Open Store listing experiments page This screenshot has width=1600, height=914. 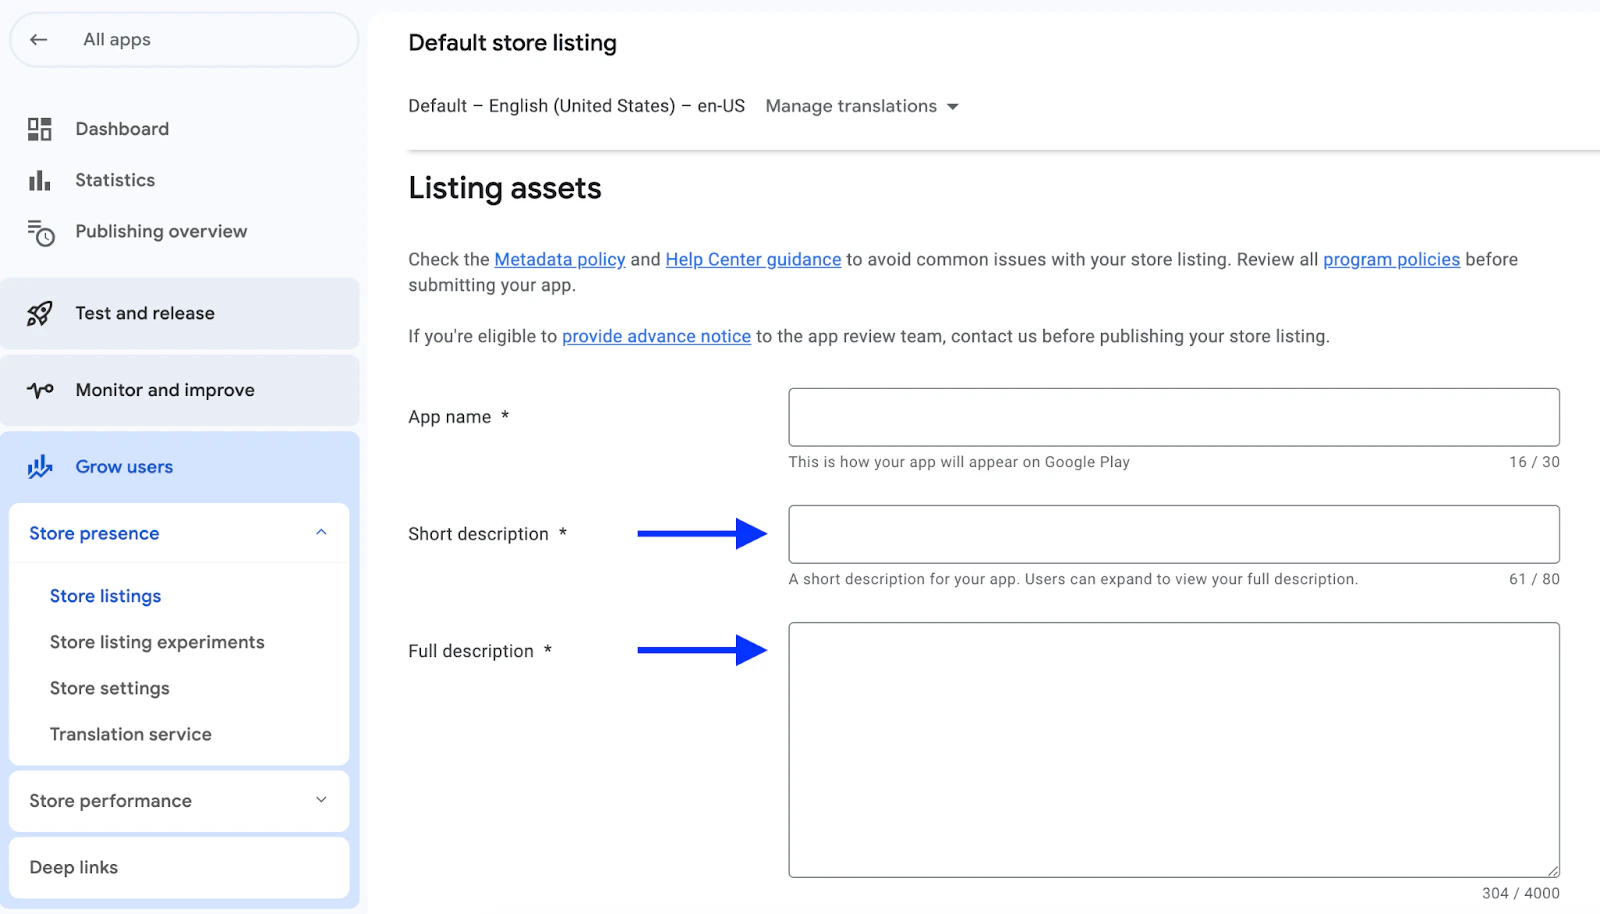pyautogui.click(x=157, y=642)
